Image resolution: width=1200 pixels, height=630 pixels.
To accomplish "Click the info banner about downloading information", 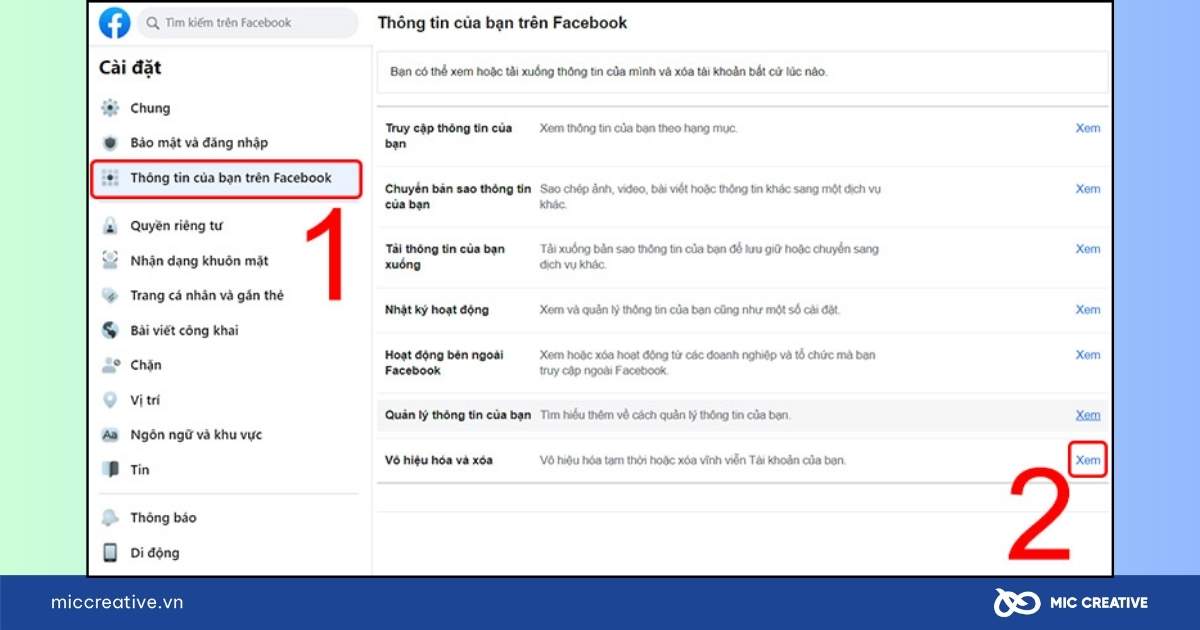I will coord(743,72).
